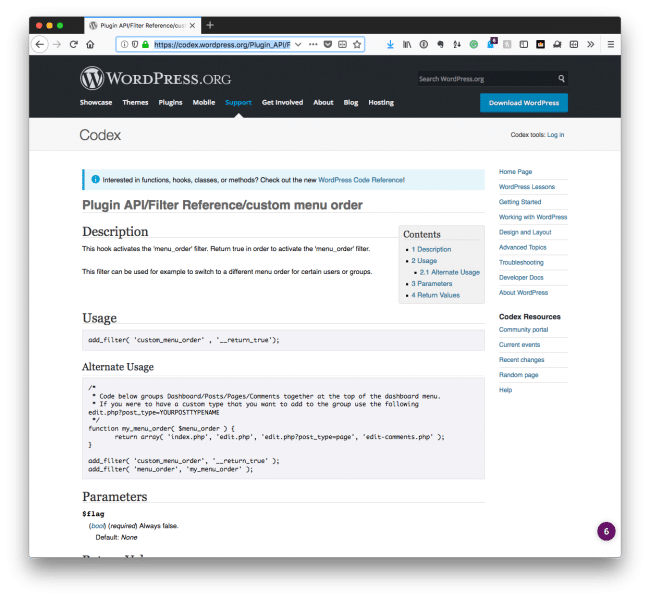Open a new browser tab

click(x=210, y=25)
